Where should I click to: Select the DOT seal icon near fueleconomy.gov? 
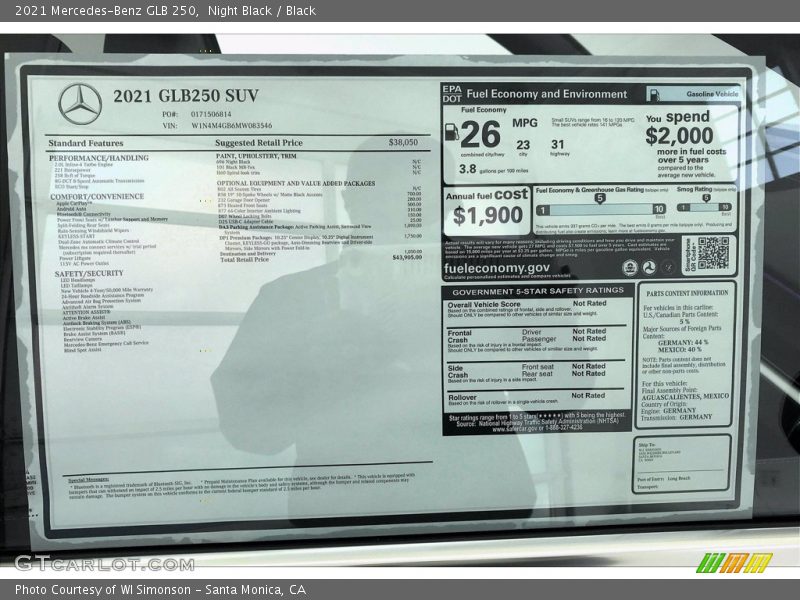649,266
